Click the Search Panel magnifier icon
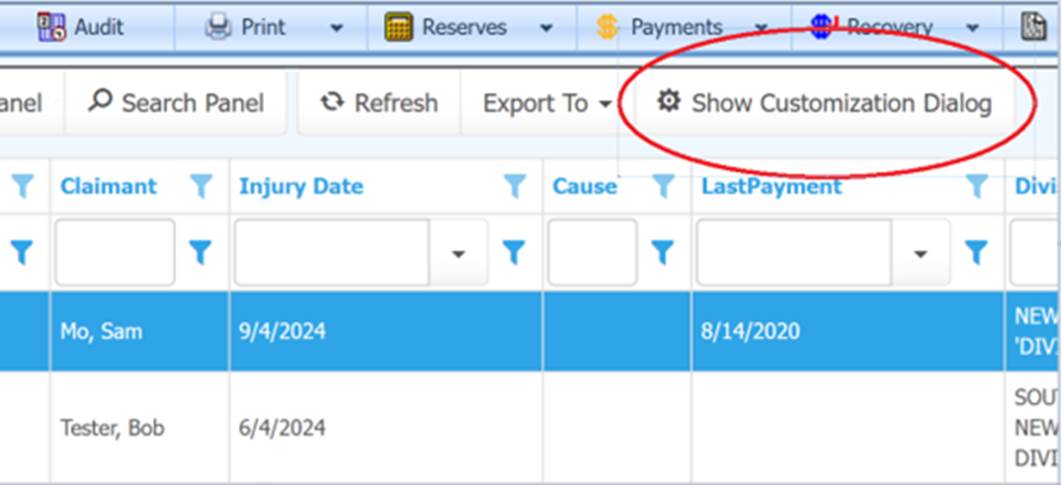This screenshot has width=1061, height=485. [100, 102]
